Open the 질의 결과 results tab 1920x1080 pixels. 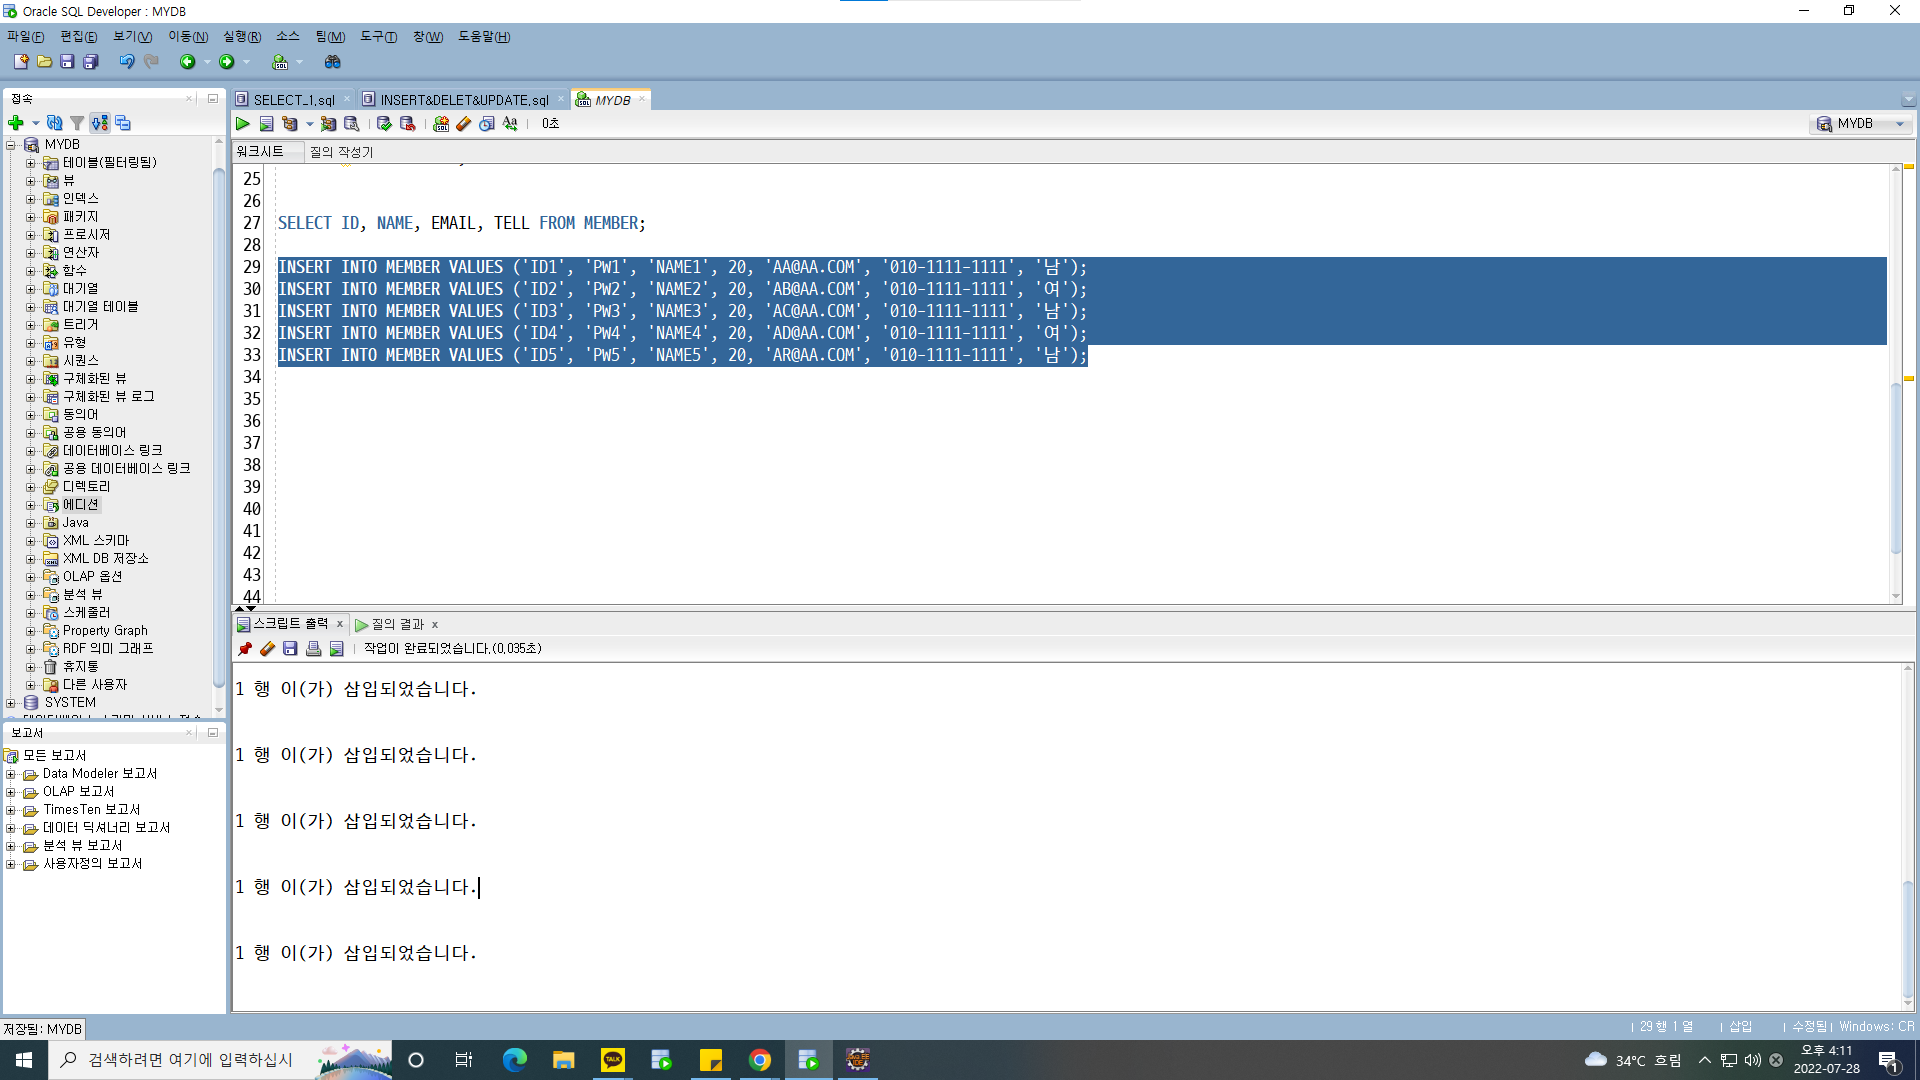click(397, 624)
